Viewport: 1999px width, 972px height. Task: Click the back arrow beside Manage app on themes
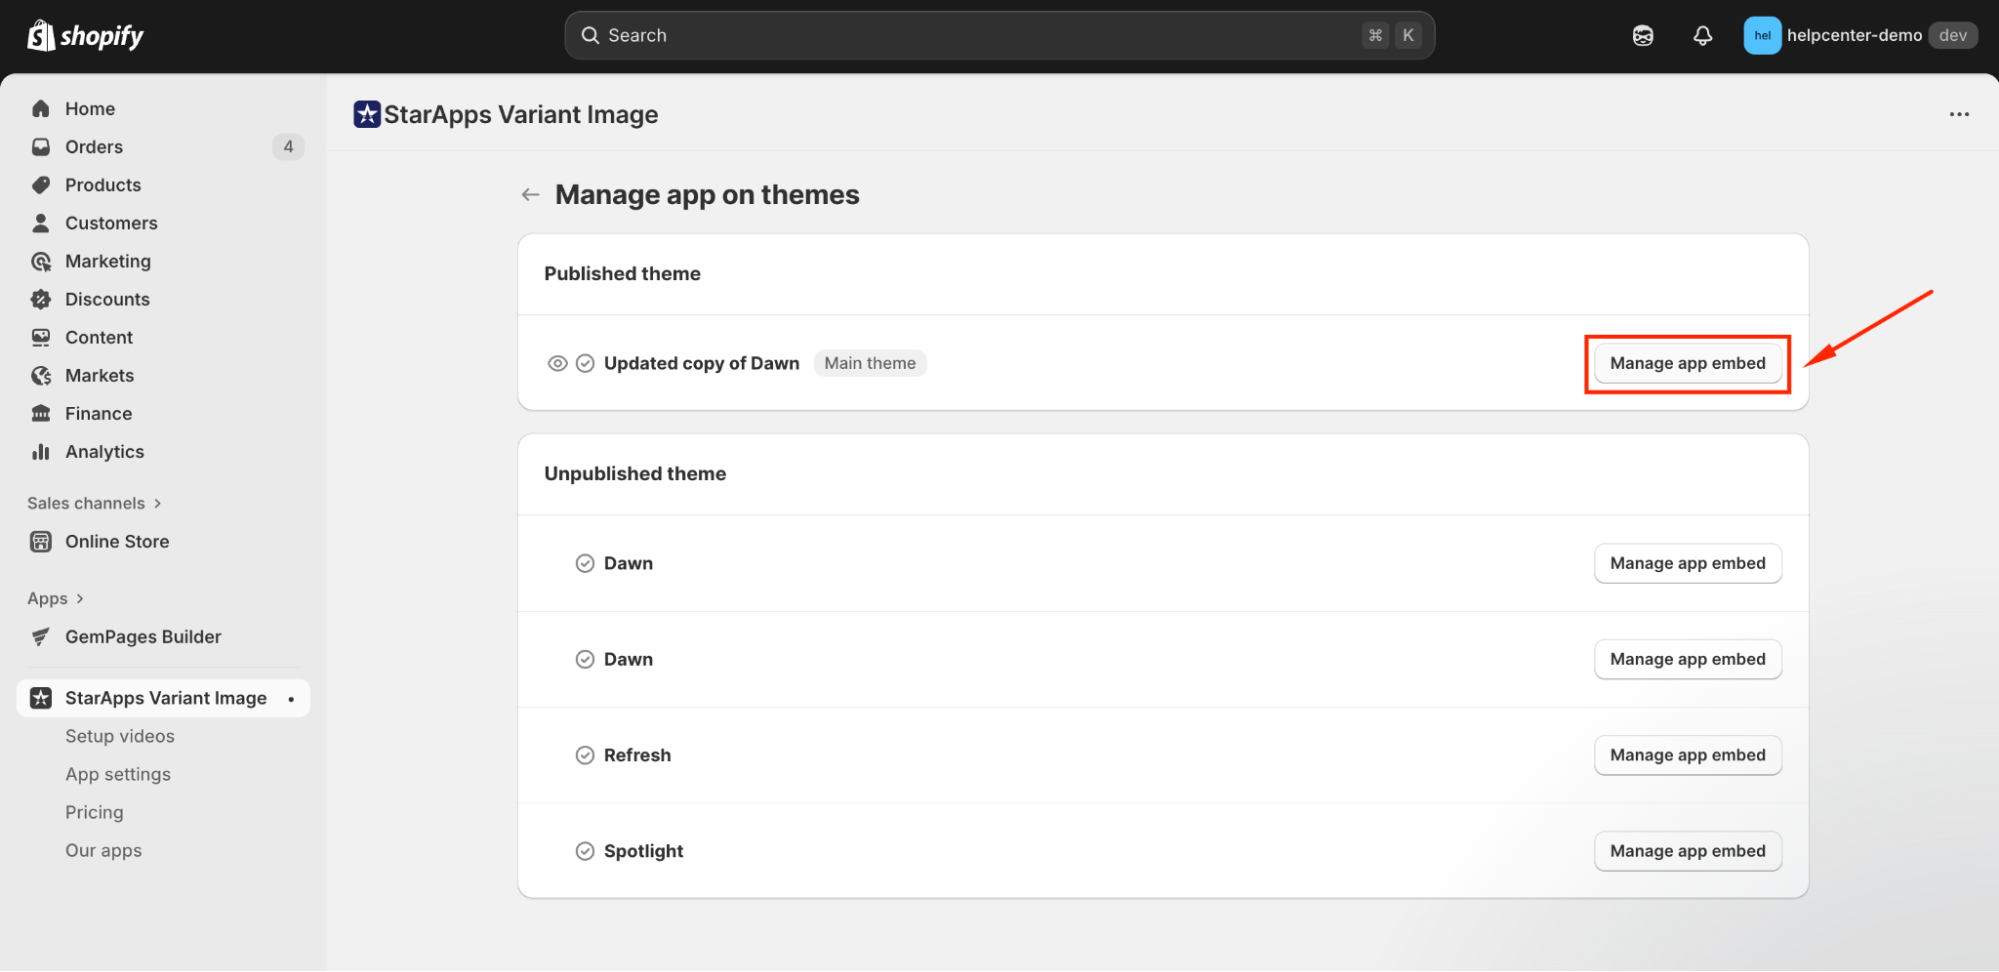coord(529,194)
